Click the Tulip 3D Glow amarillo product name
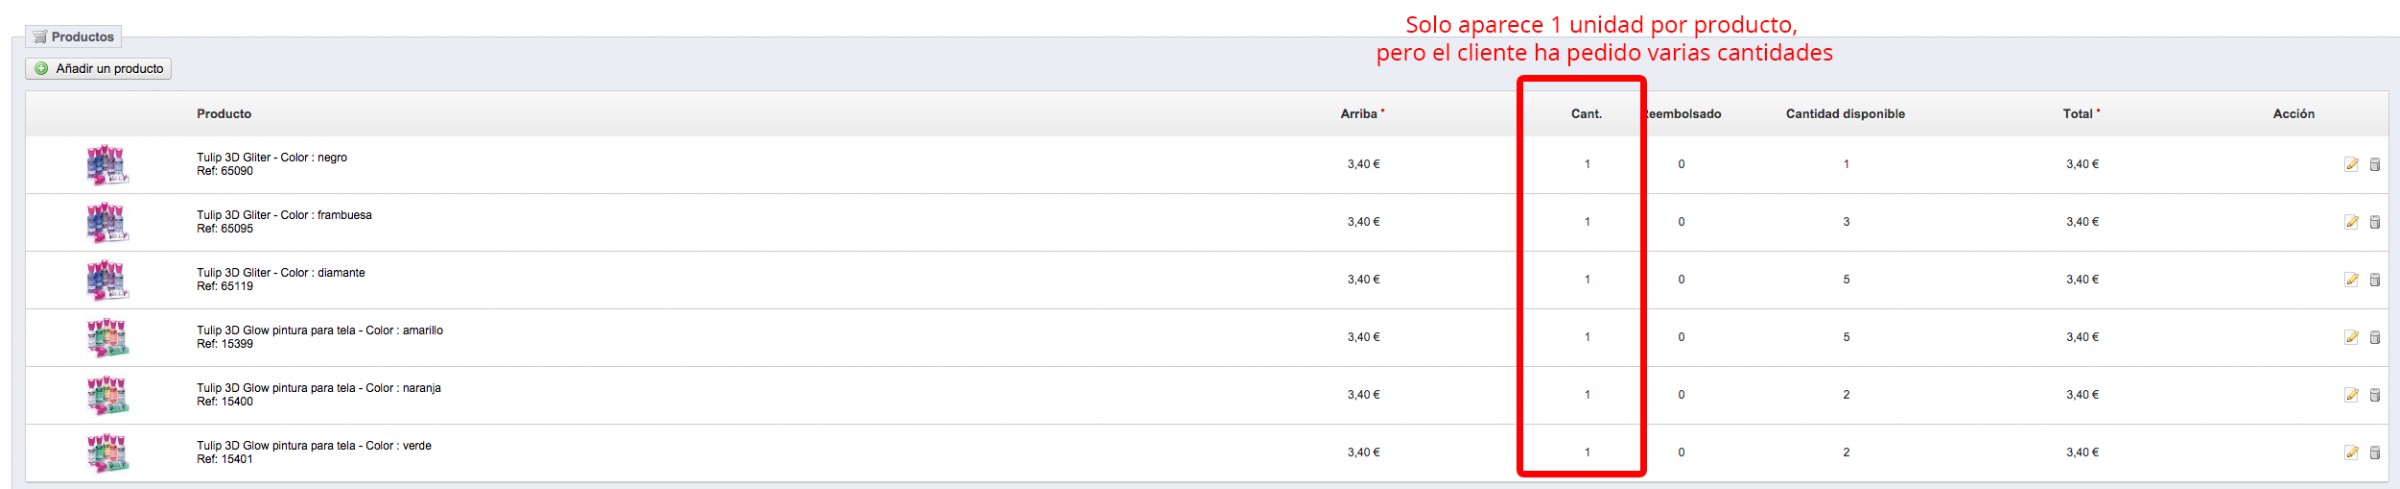 coord(319,331)
